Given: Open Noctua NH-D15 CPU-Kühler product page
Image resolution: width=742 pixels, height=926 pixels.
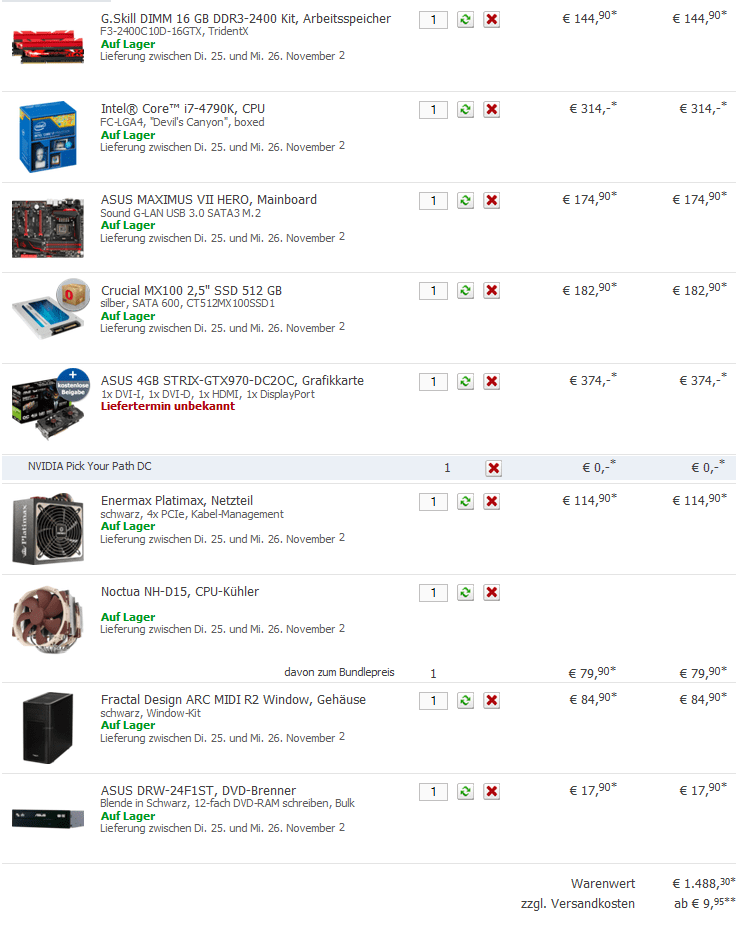Looking at the screenshot, I should click(180, 591).
